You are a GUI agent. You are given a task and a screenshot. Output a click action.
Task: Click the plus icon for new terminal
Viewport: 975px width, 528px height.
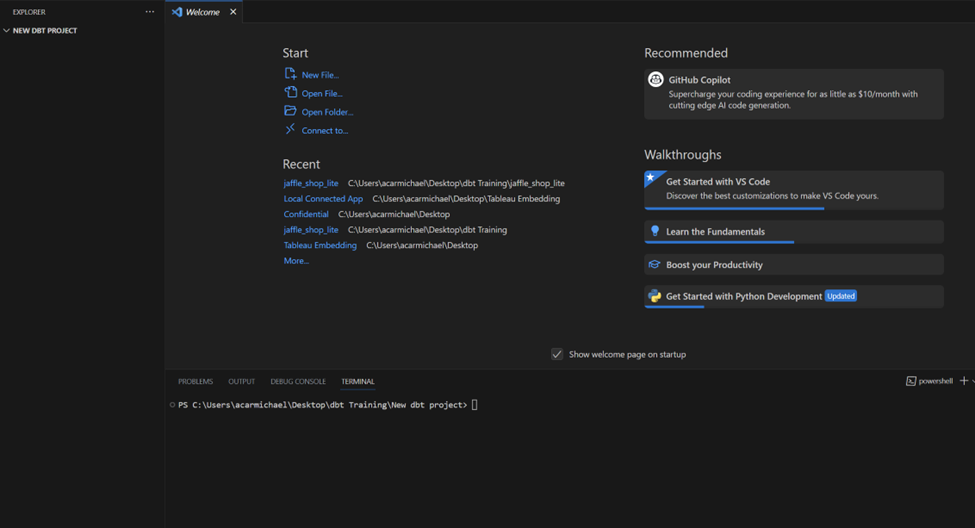964,381
